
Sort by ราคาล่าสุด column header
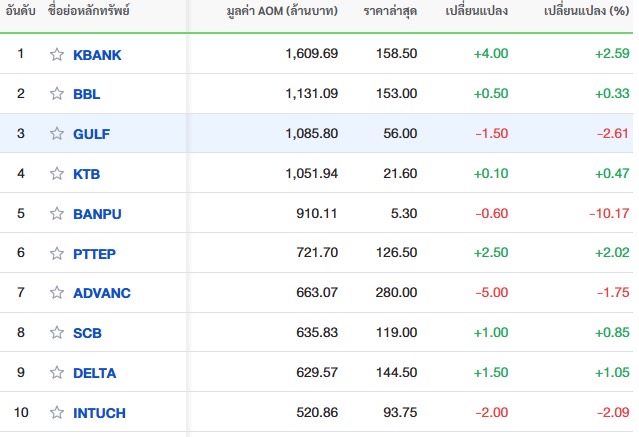pyautogui.click(x=390, y=11)
